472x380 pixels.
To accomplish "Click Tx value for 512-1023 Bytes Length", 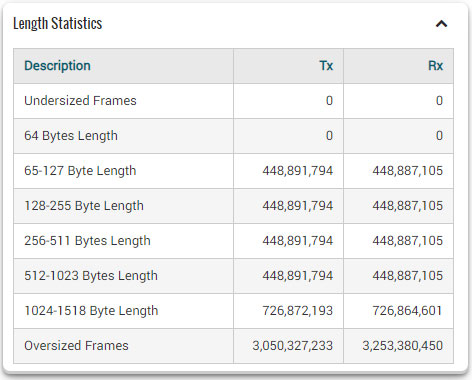I will [x=298, y=276].
